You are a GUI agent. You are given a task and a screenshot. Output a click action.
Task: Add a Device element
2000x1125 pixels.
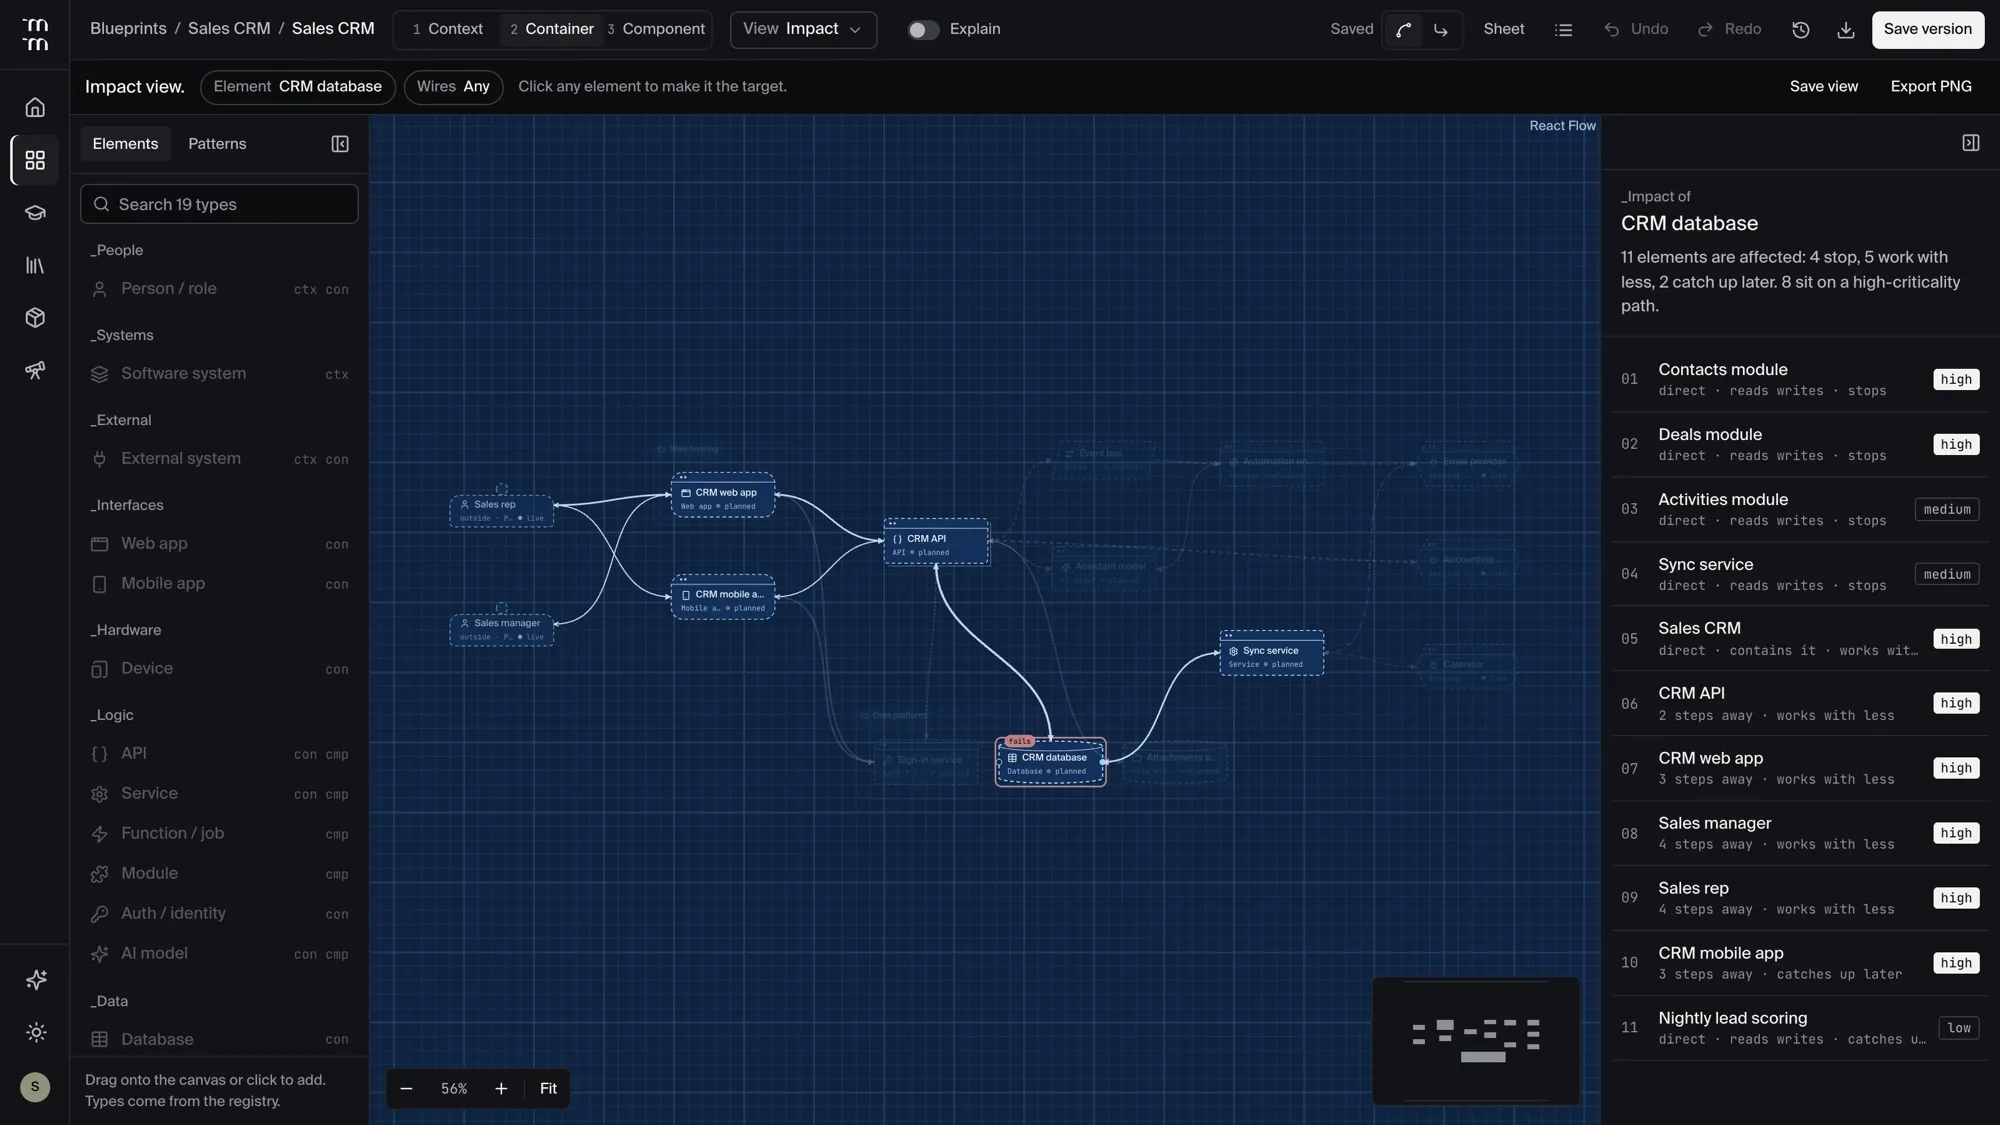219,669
